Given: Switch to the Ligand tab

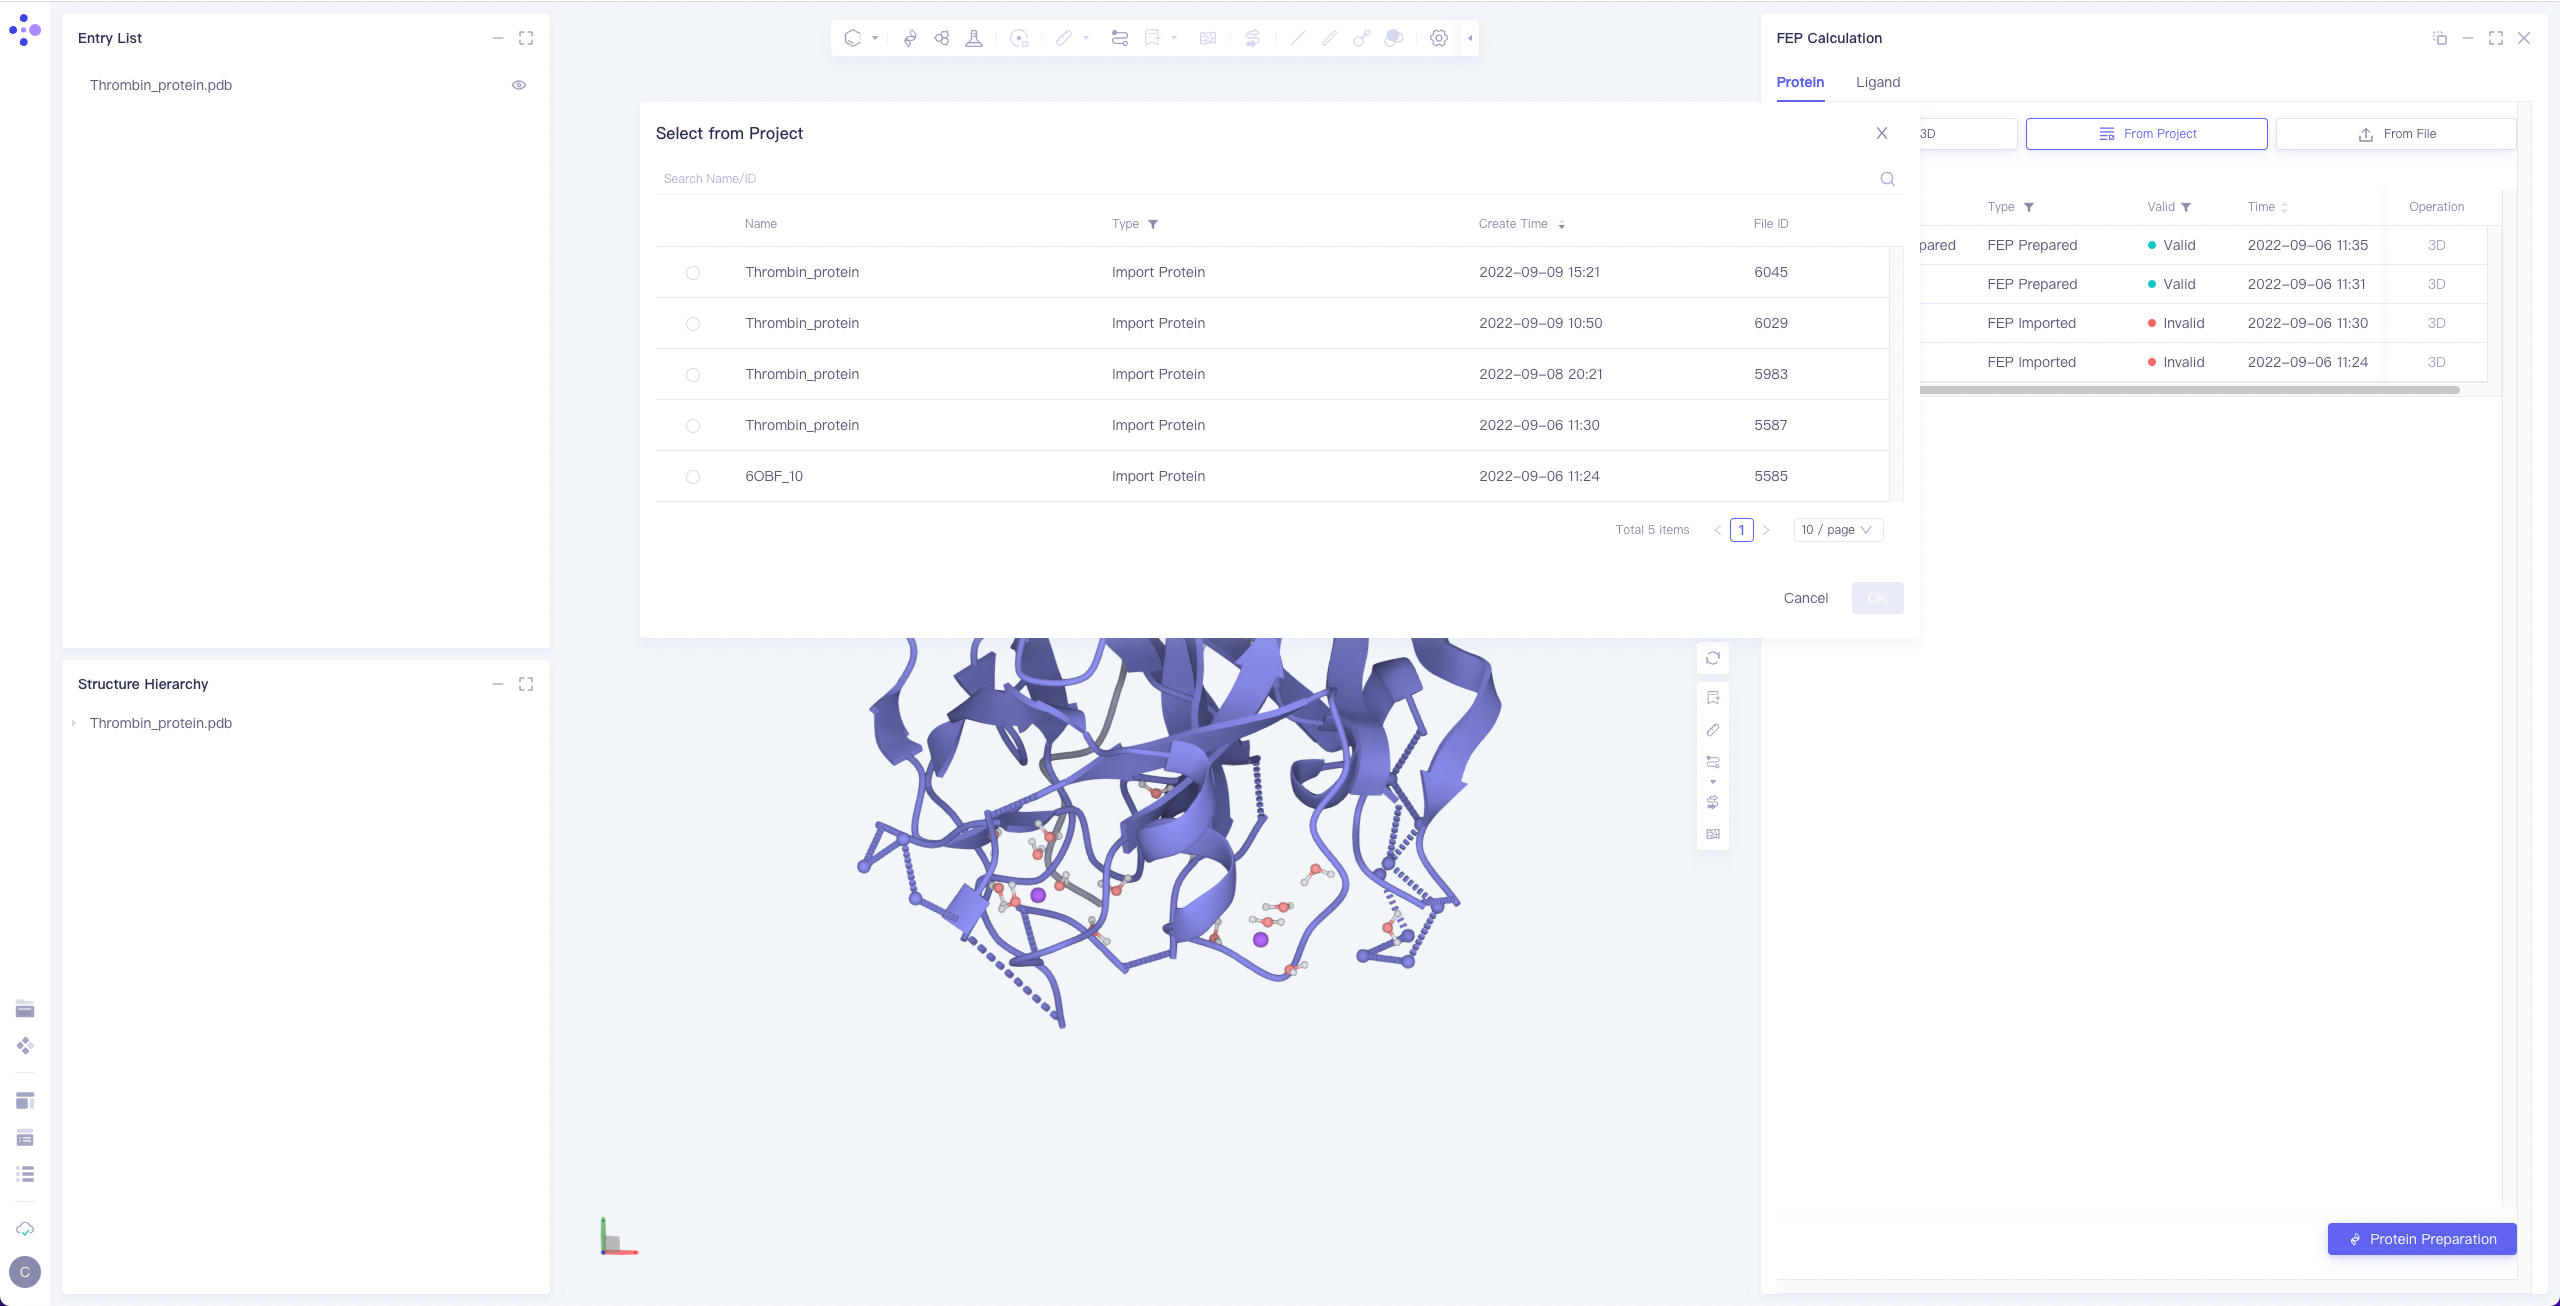Looking at the screenshot, I should 1878,82.
